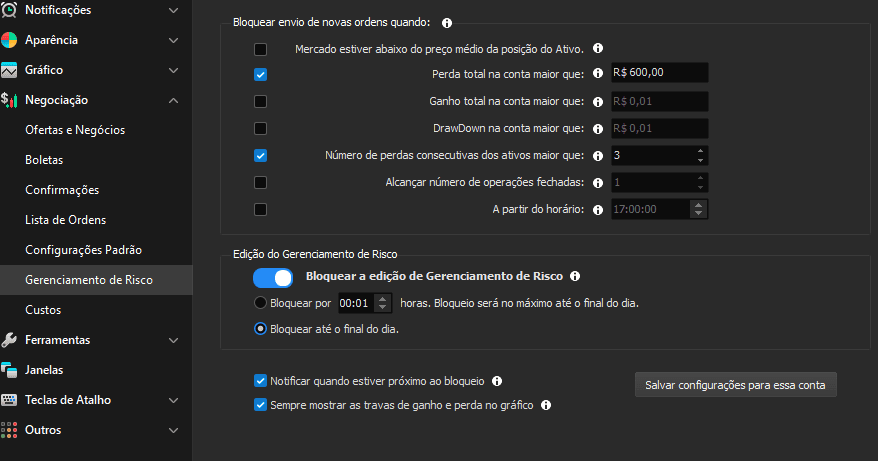
Task: Open Configurações Padrão settings
Action: (x=83, y=250)
